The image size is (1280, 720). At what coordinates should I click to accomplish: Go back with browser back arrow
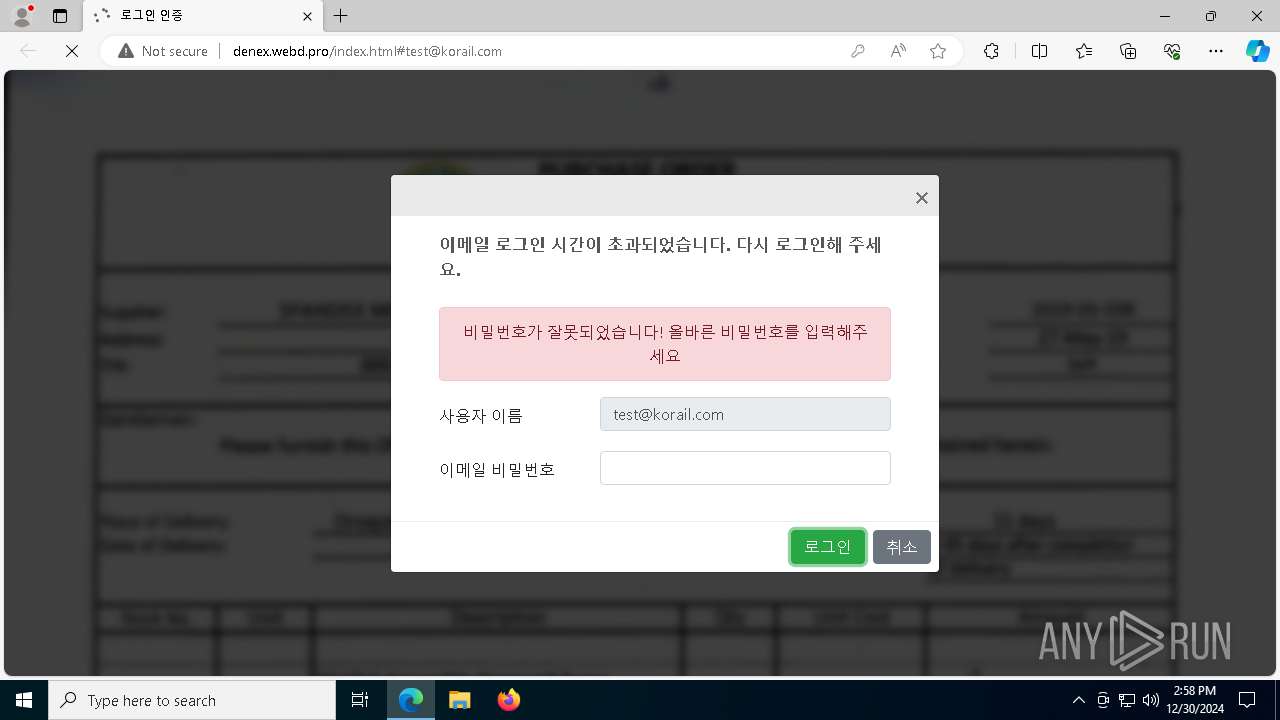[28, 51]
